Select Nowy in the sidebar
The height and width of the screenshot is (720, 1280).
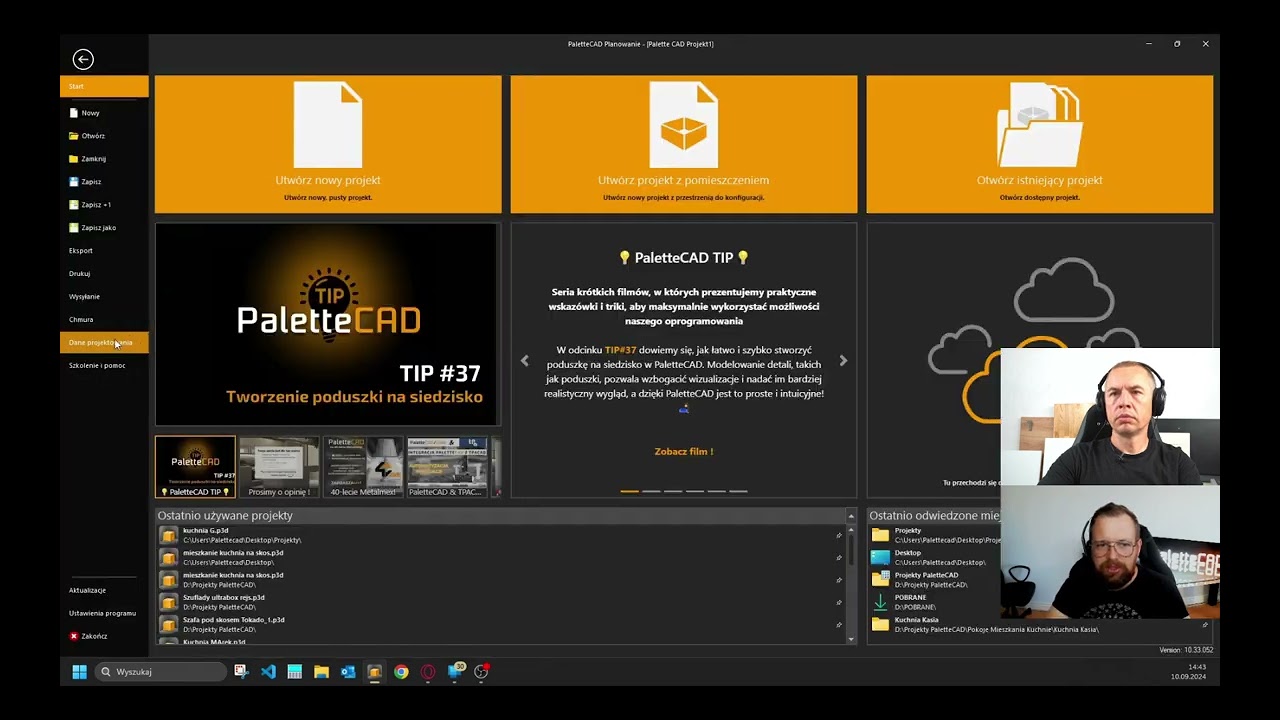click(90, 113)
